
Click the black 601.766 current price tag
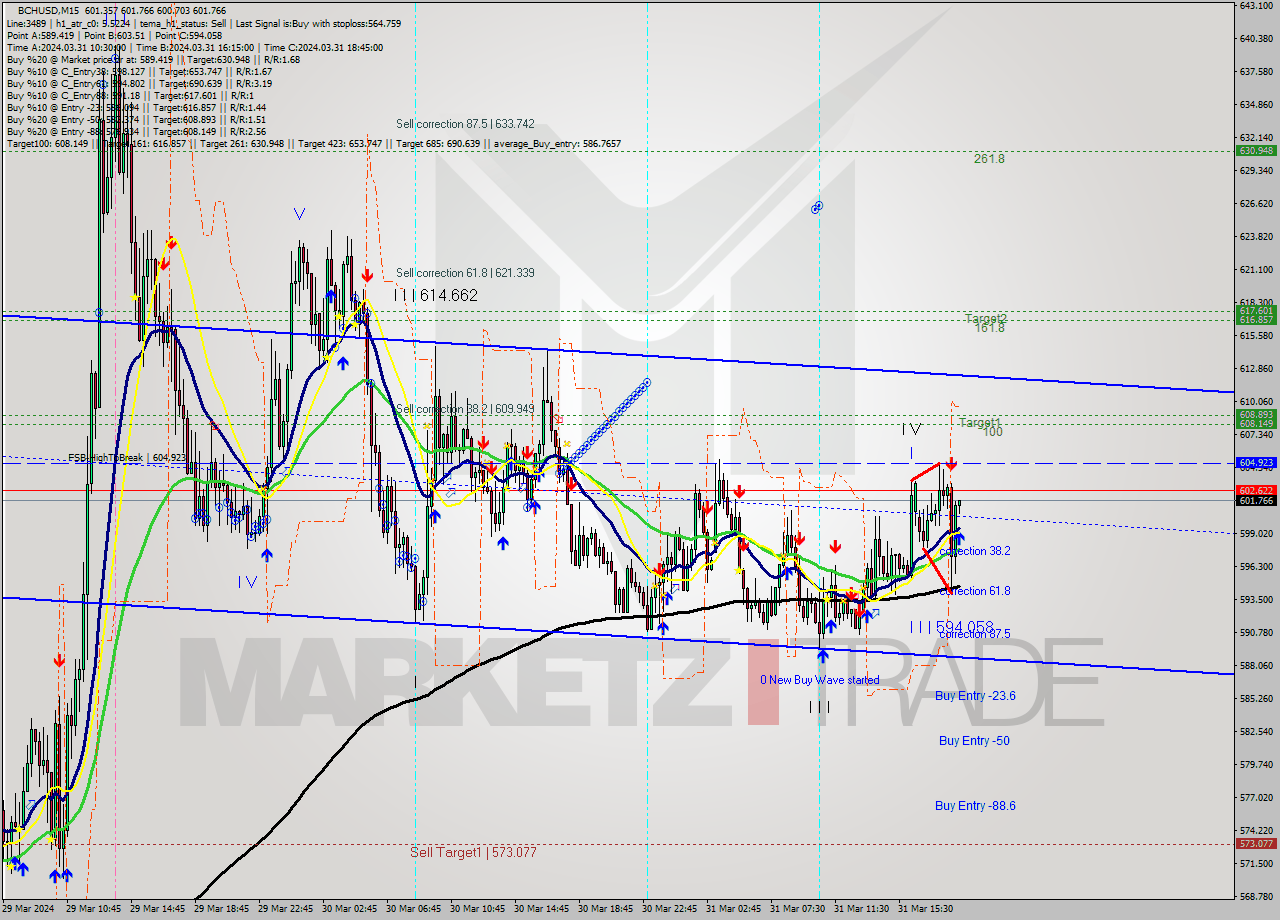(x=1256, y=501)
